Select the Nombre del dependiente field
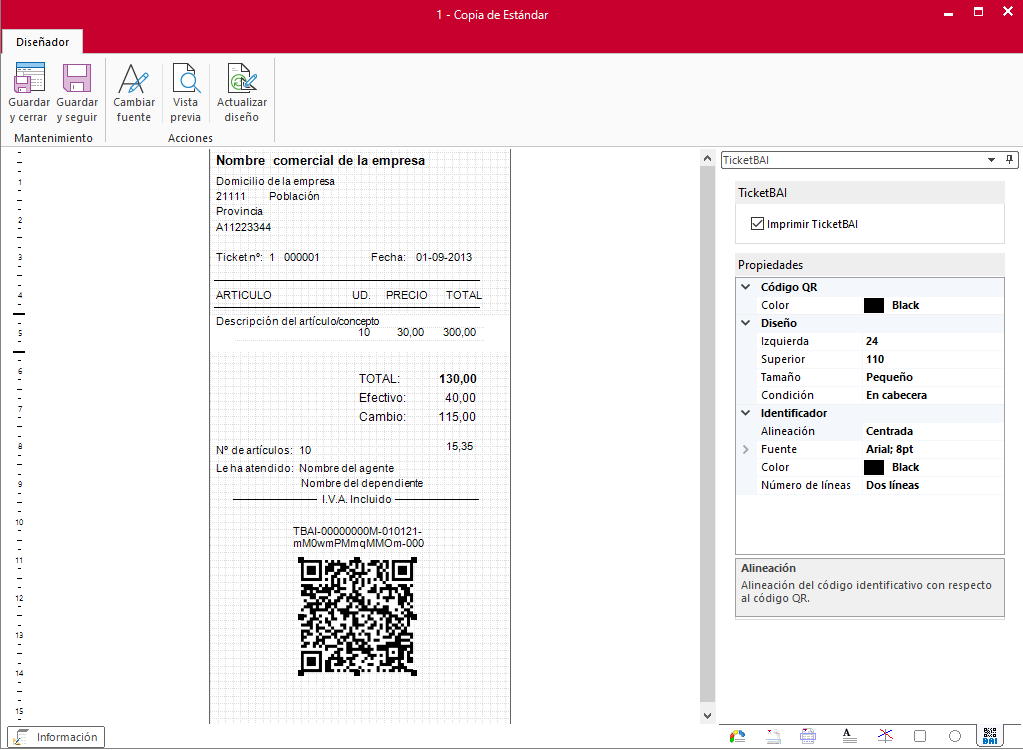 tap(362, 483)
